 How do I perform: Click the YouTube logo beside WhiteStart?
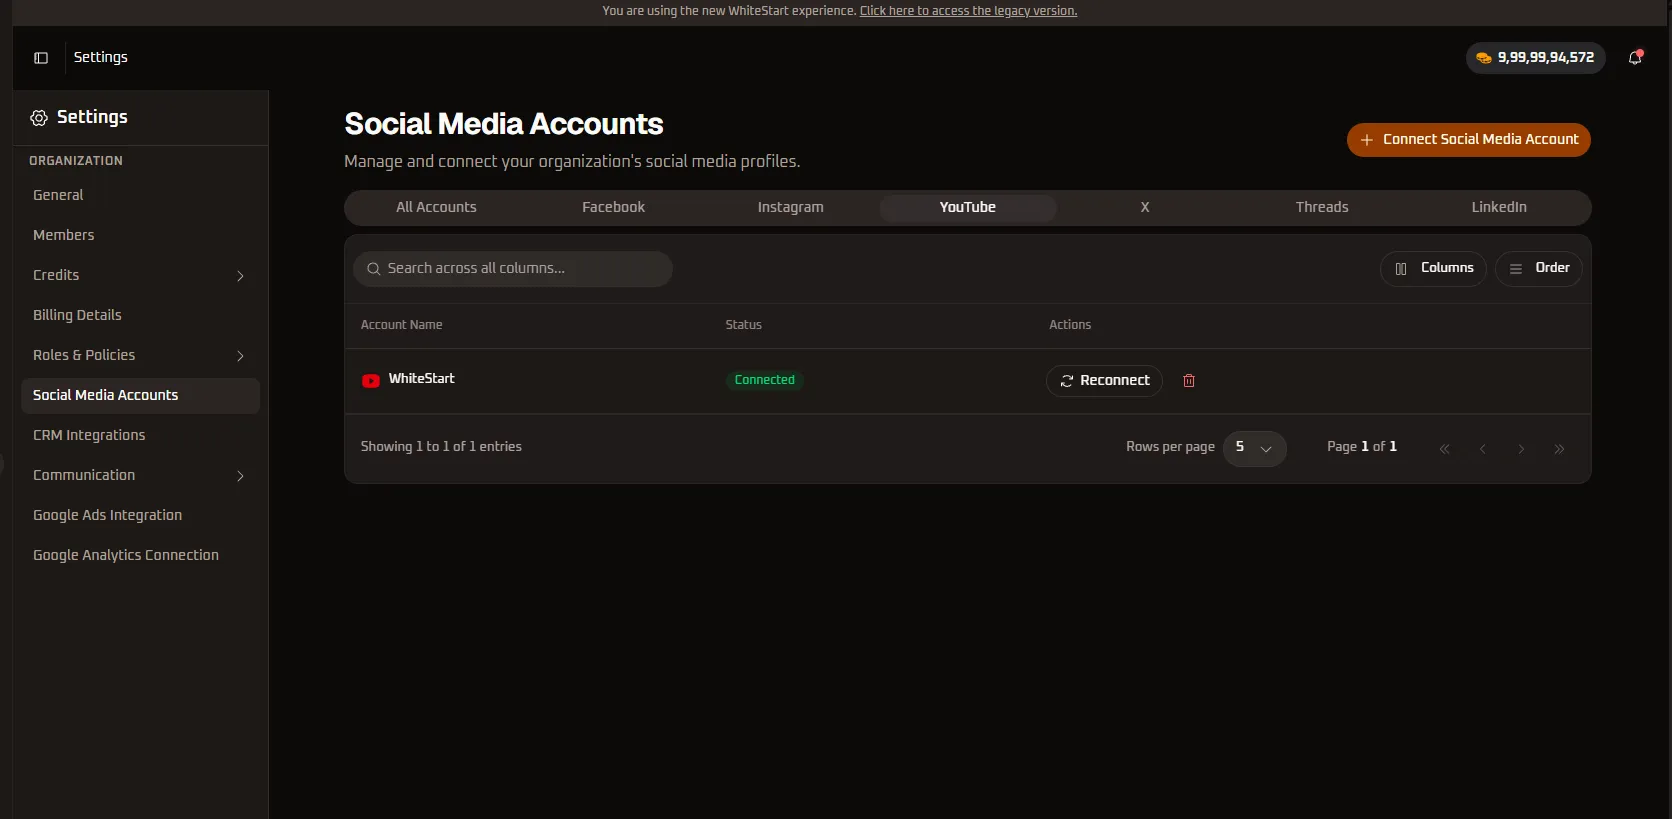point(371,380)
